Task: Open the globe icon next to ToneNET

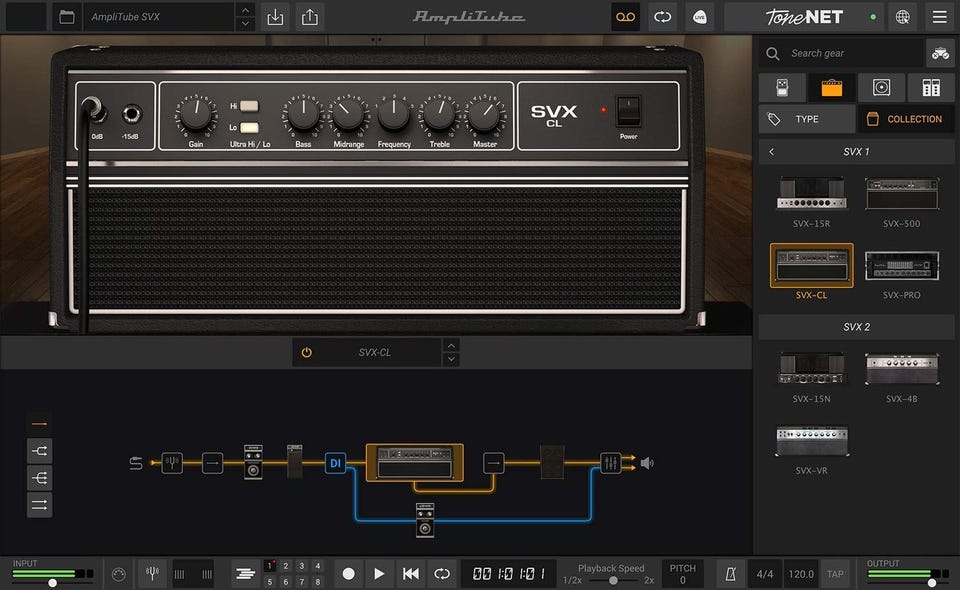Action: click(x=903, y=17)
